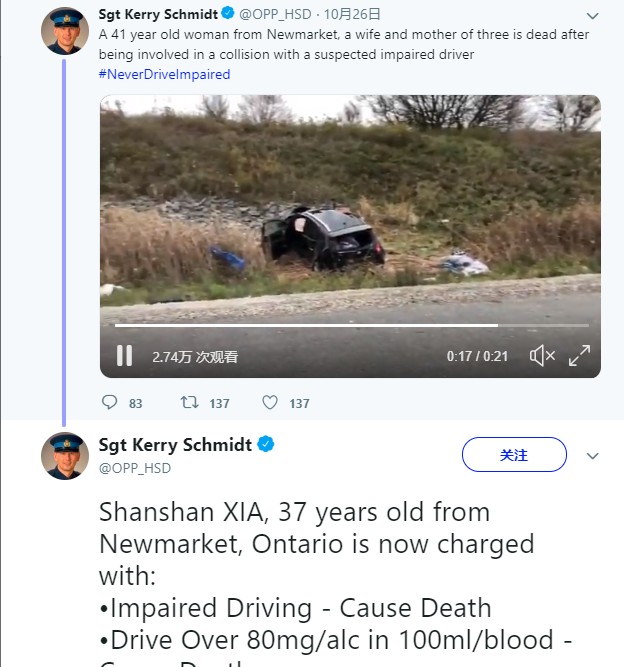Reply to the first tweet
624x667 pixels.
(x=110, y=403)
